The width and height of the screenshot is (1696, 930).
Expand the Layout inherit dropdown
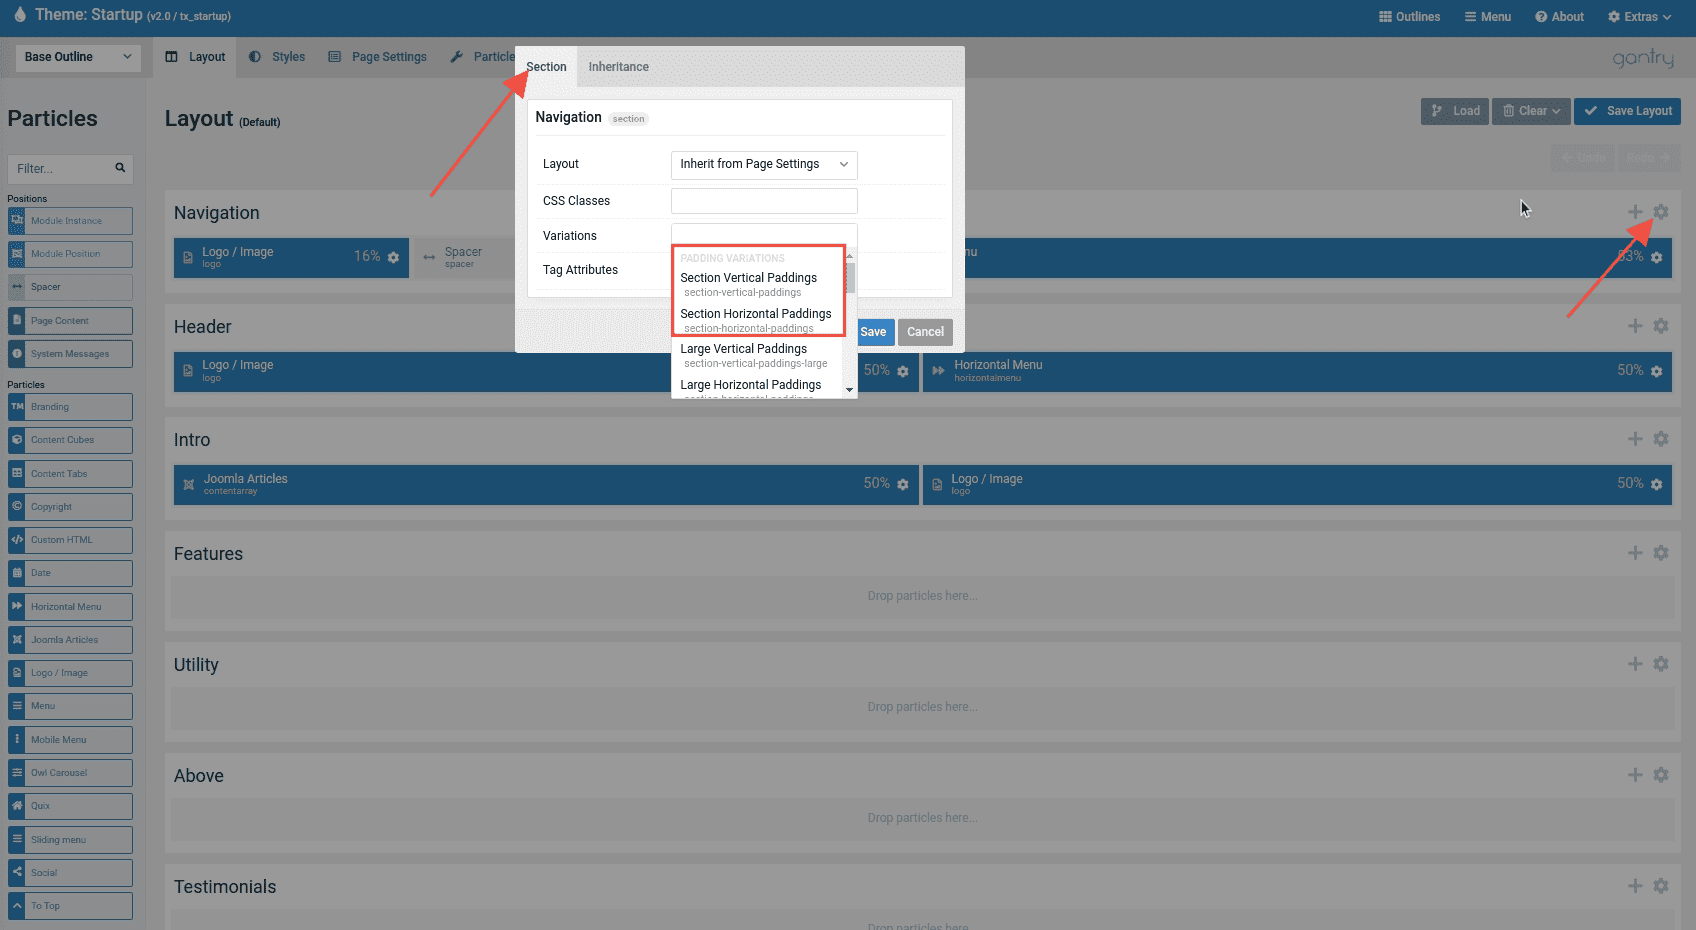point(763,164)
